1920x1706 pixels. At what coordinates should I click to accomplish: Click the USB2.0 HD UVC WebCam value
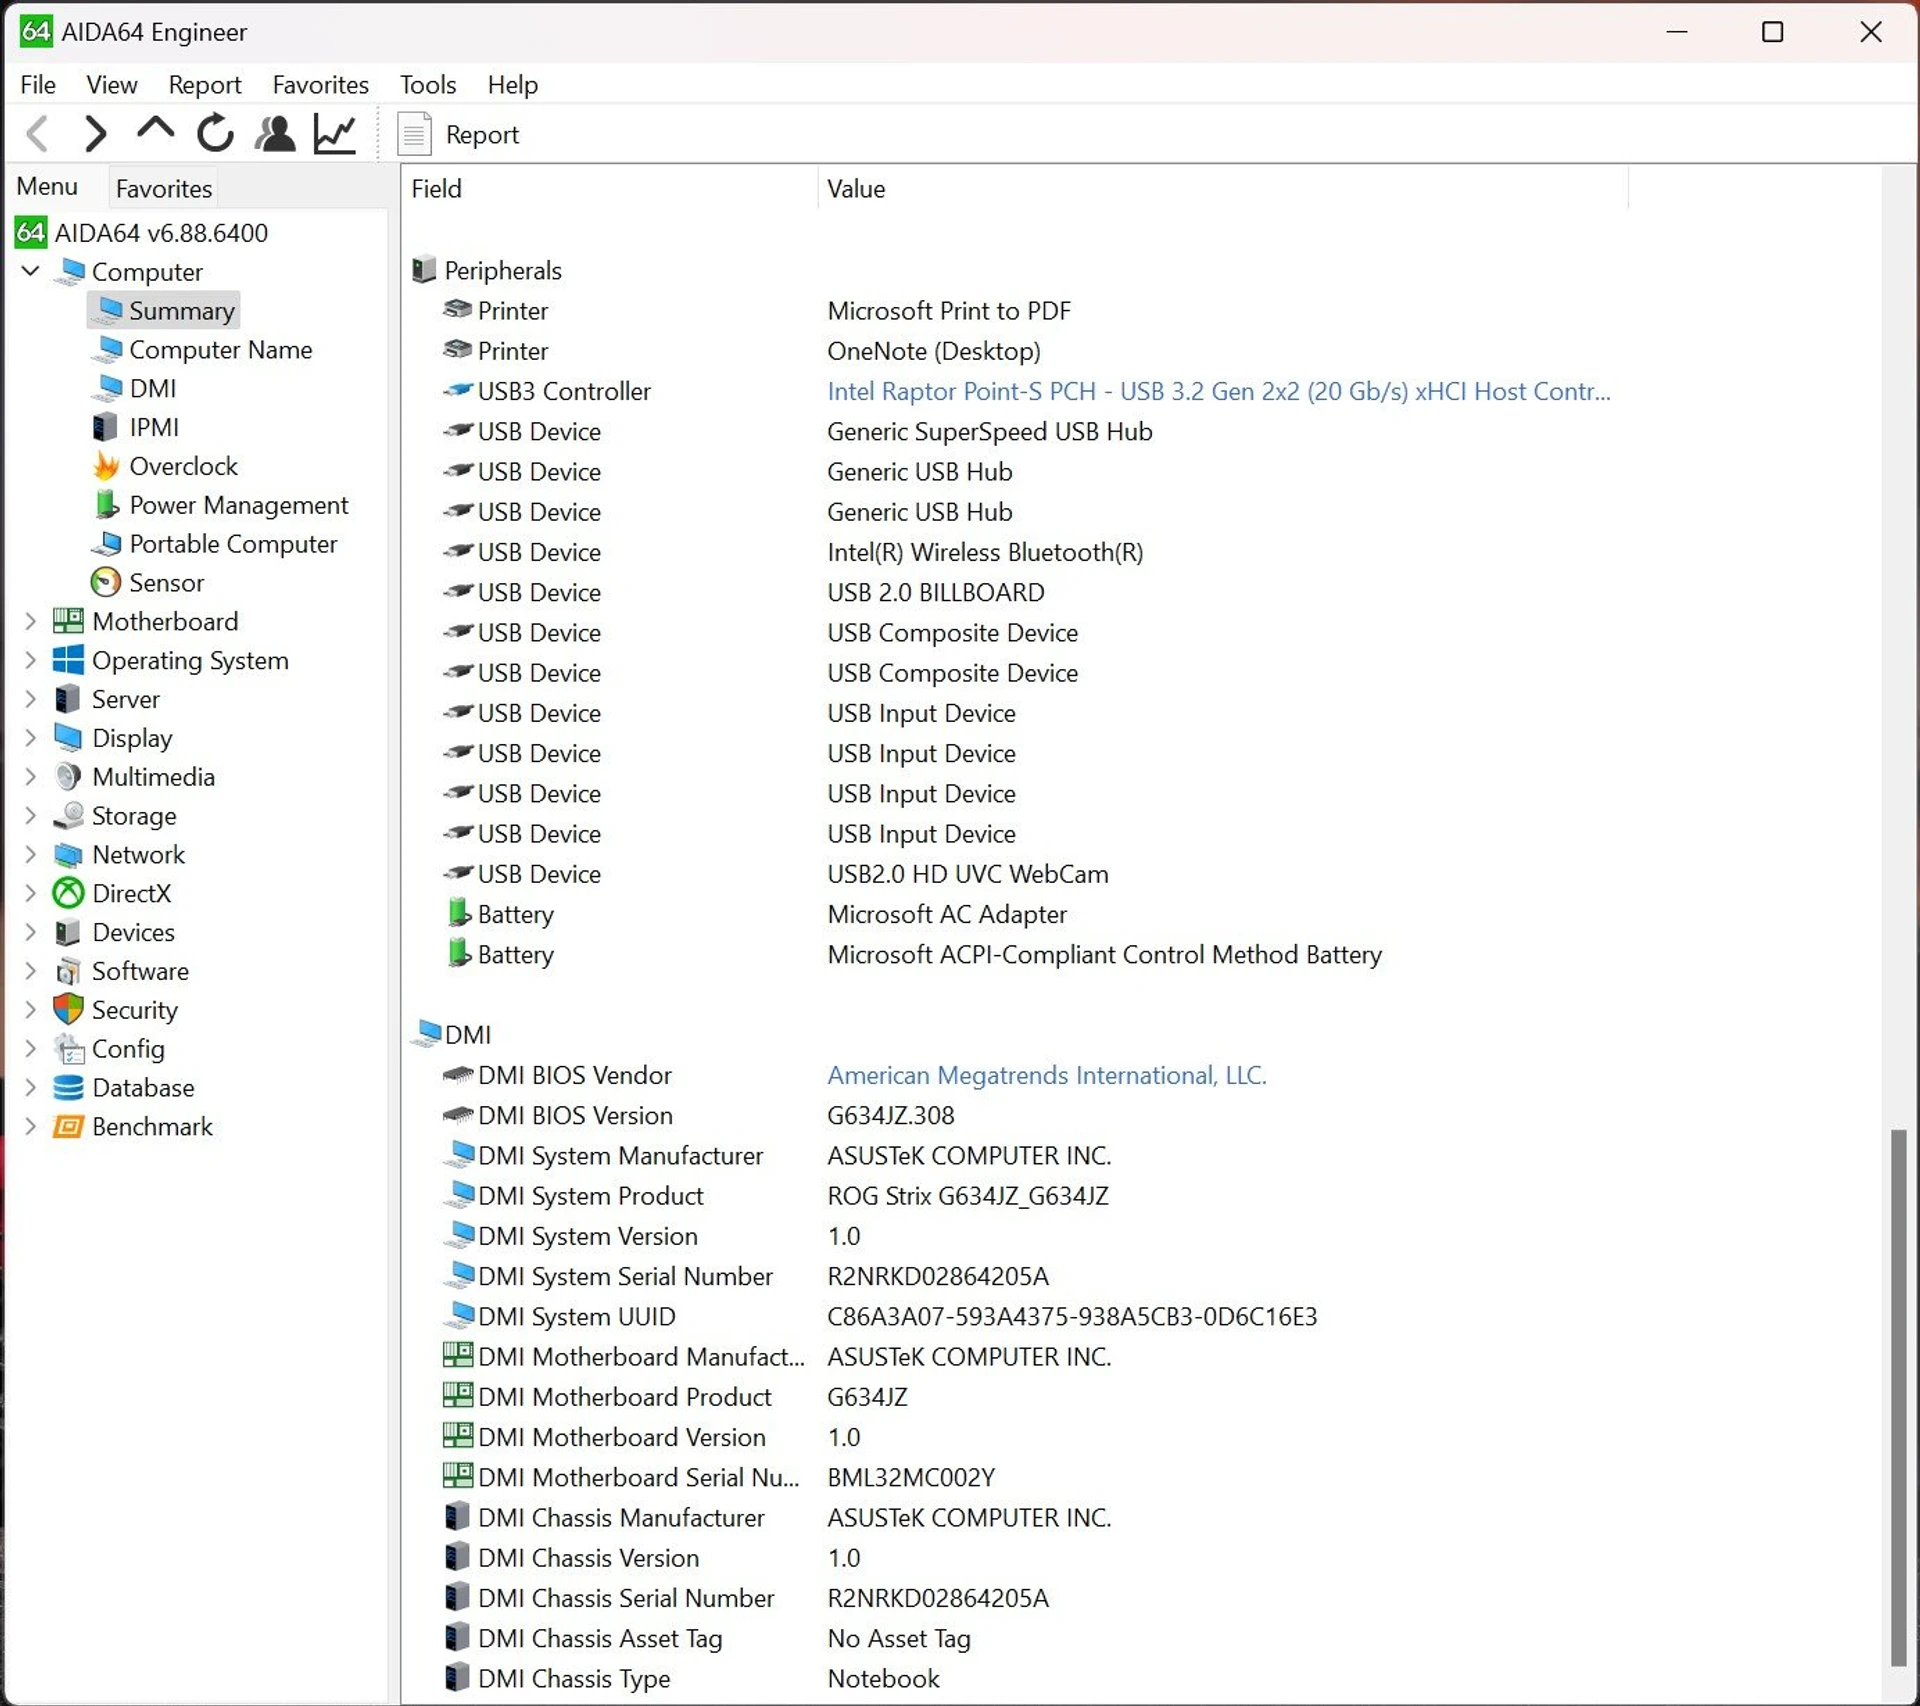click(967, 874)
